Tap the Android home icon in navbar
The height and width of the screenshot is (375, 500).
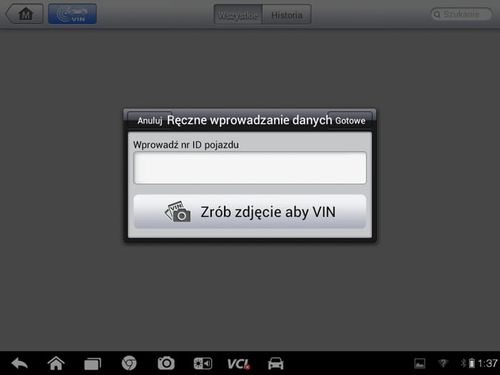[56, 363]
